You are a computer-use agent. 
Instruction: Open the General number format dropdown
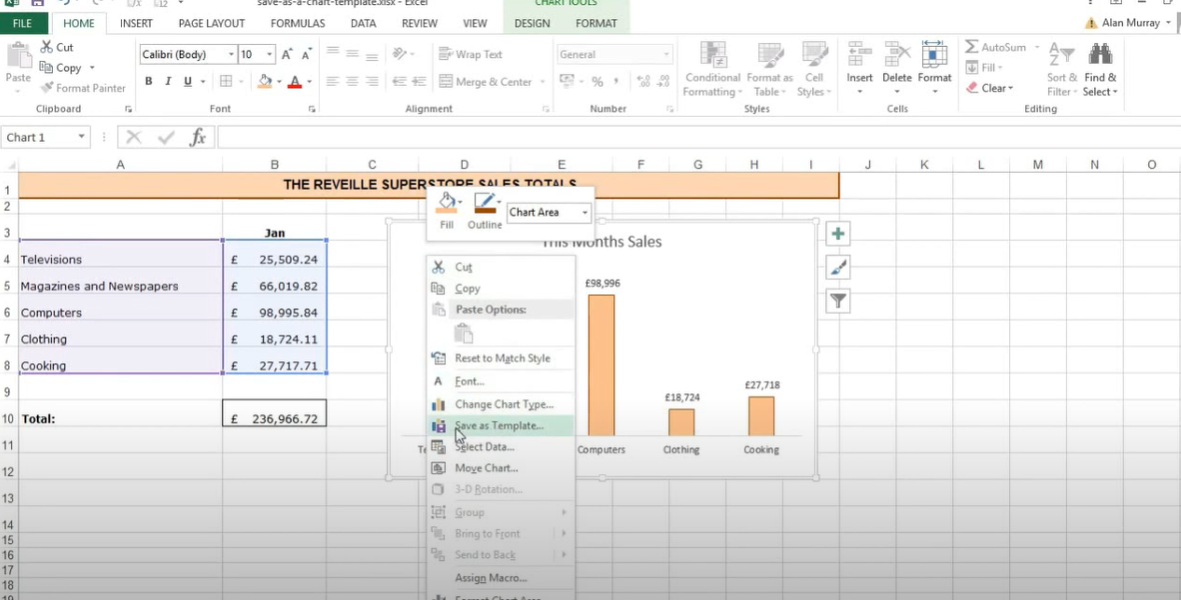click(x=667, y=54)
